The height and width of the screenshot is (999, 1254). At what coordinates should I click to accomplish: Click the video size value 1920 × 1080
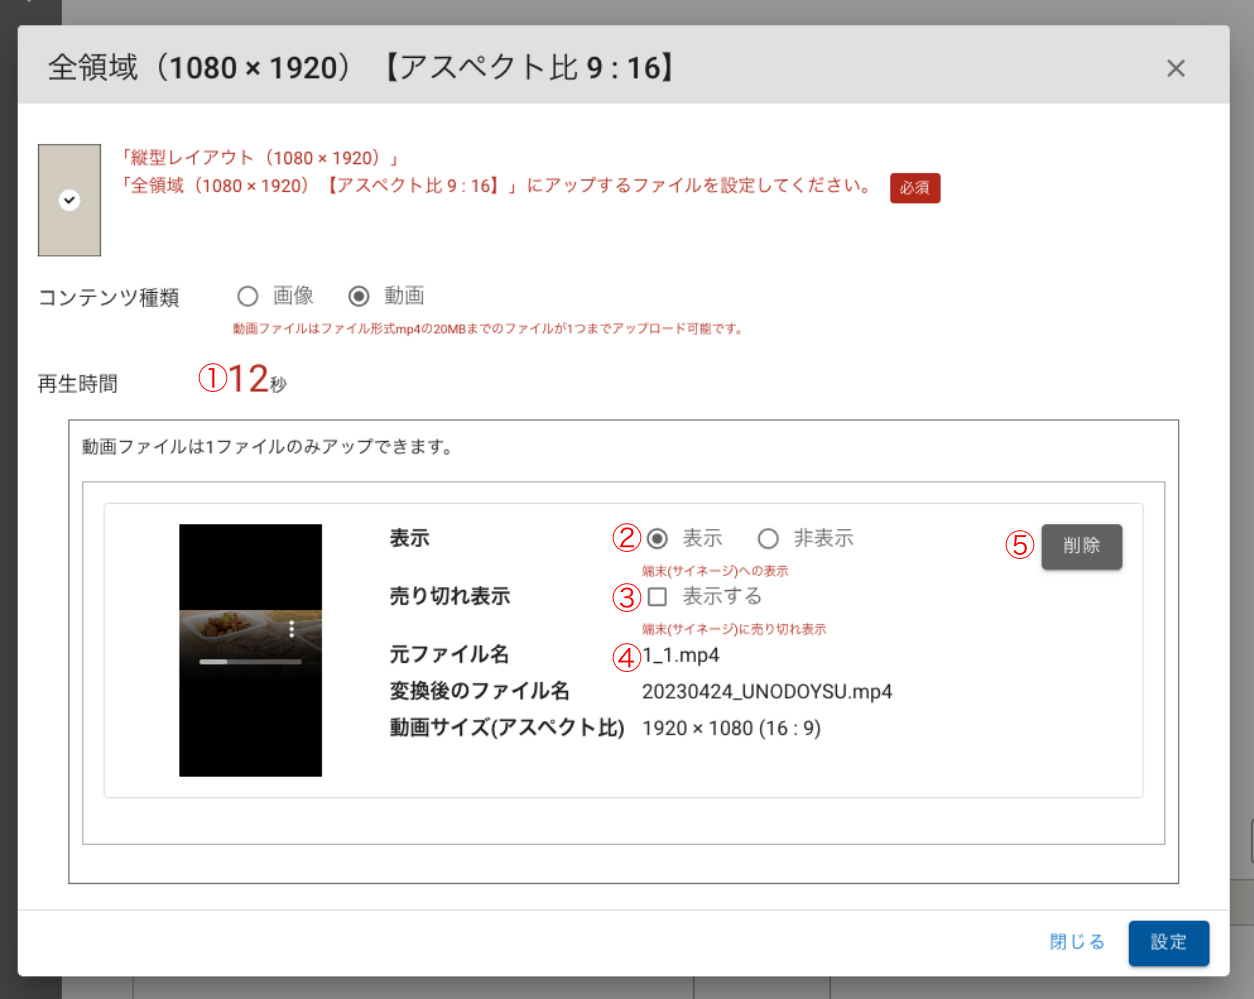(731, 728)
